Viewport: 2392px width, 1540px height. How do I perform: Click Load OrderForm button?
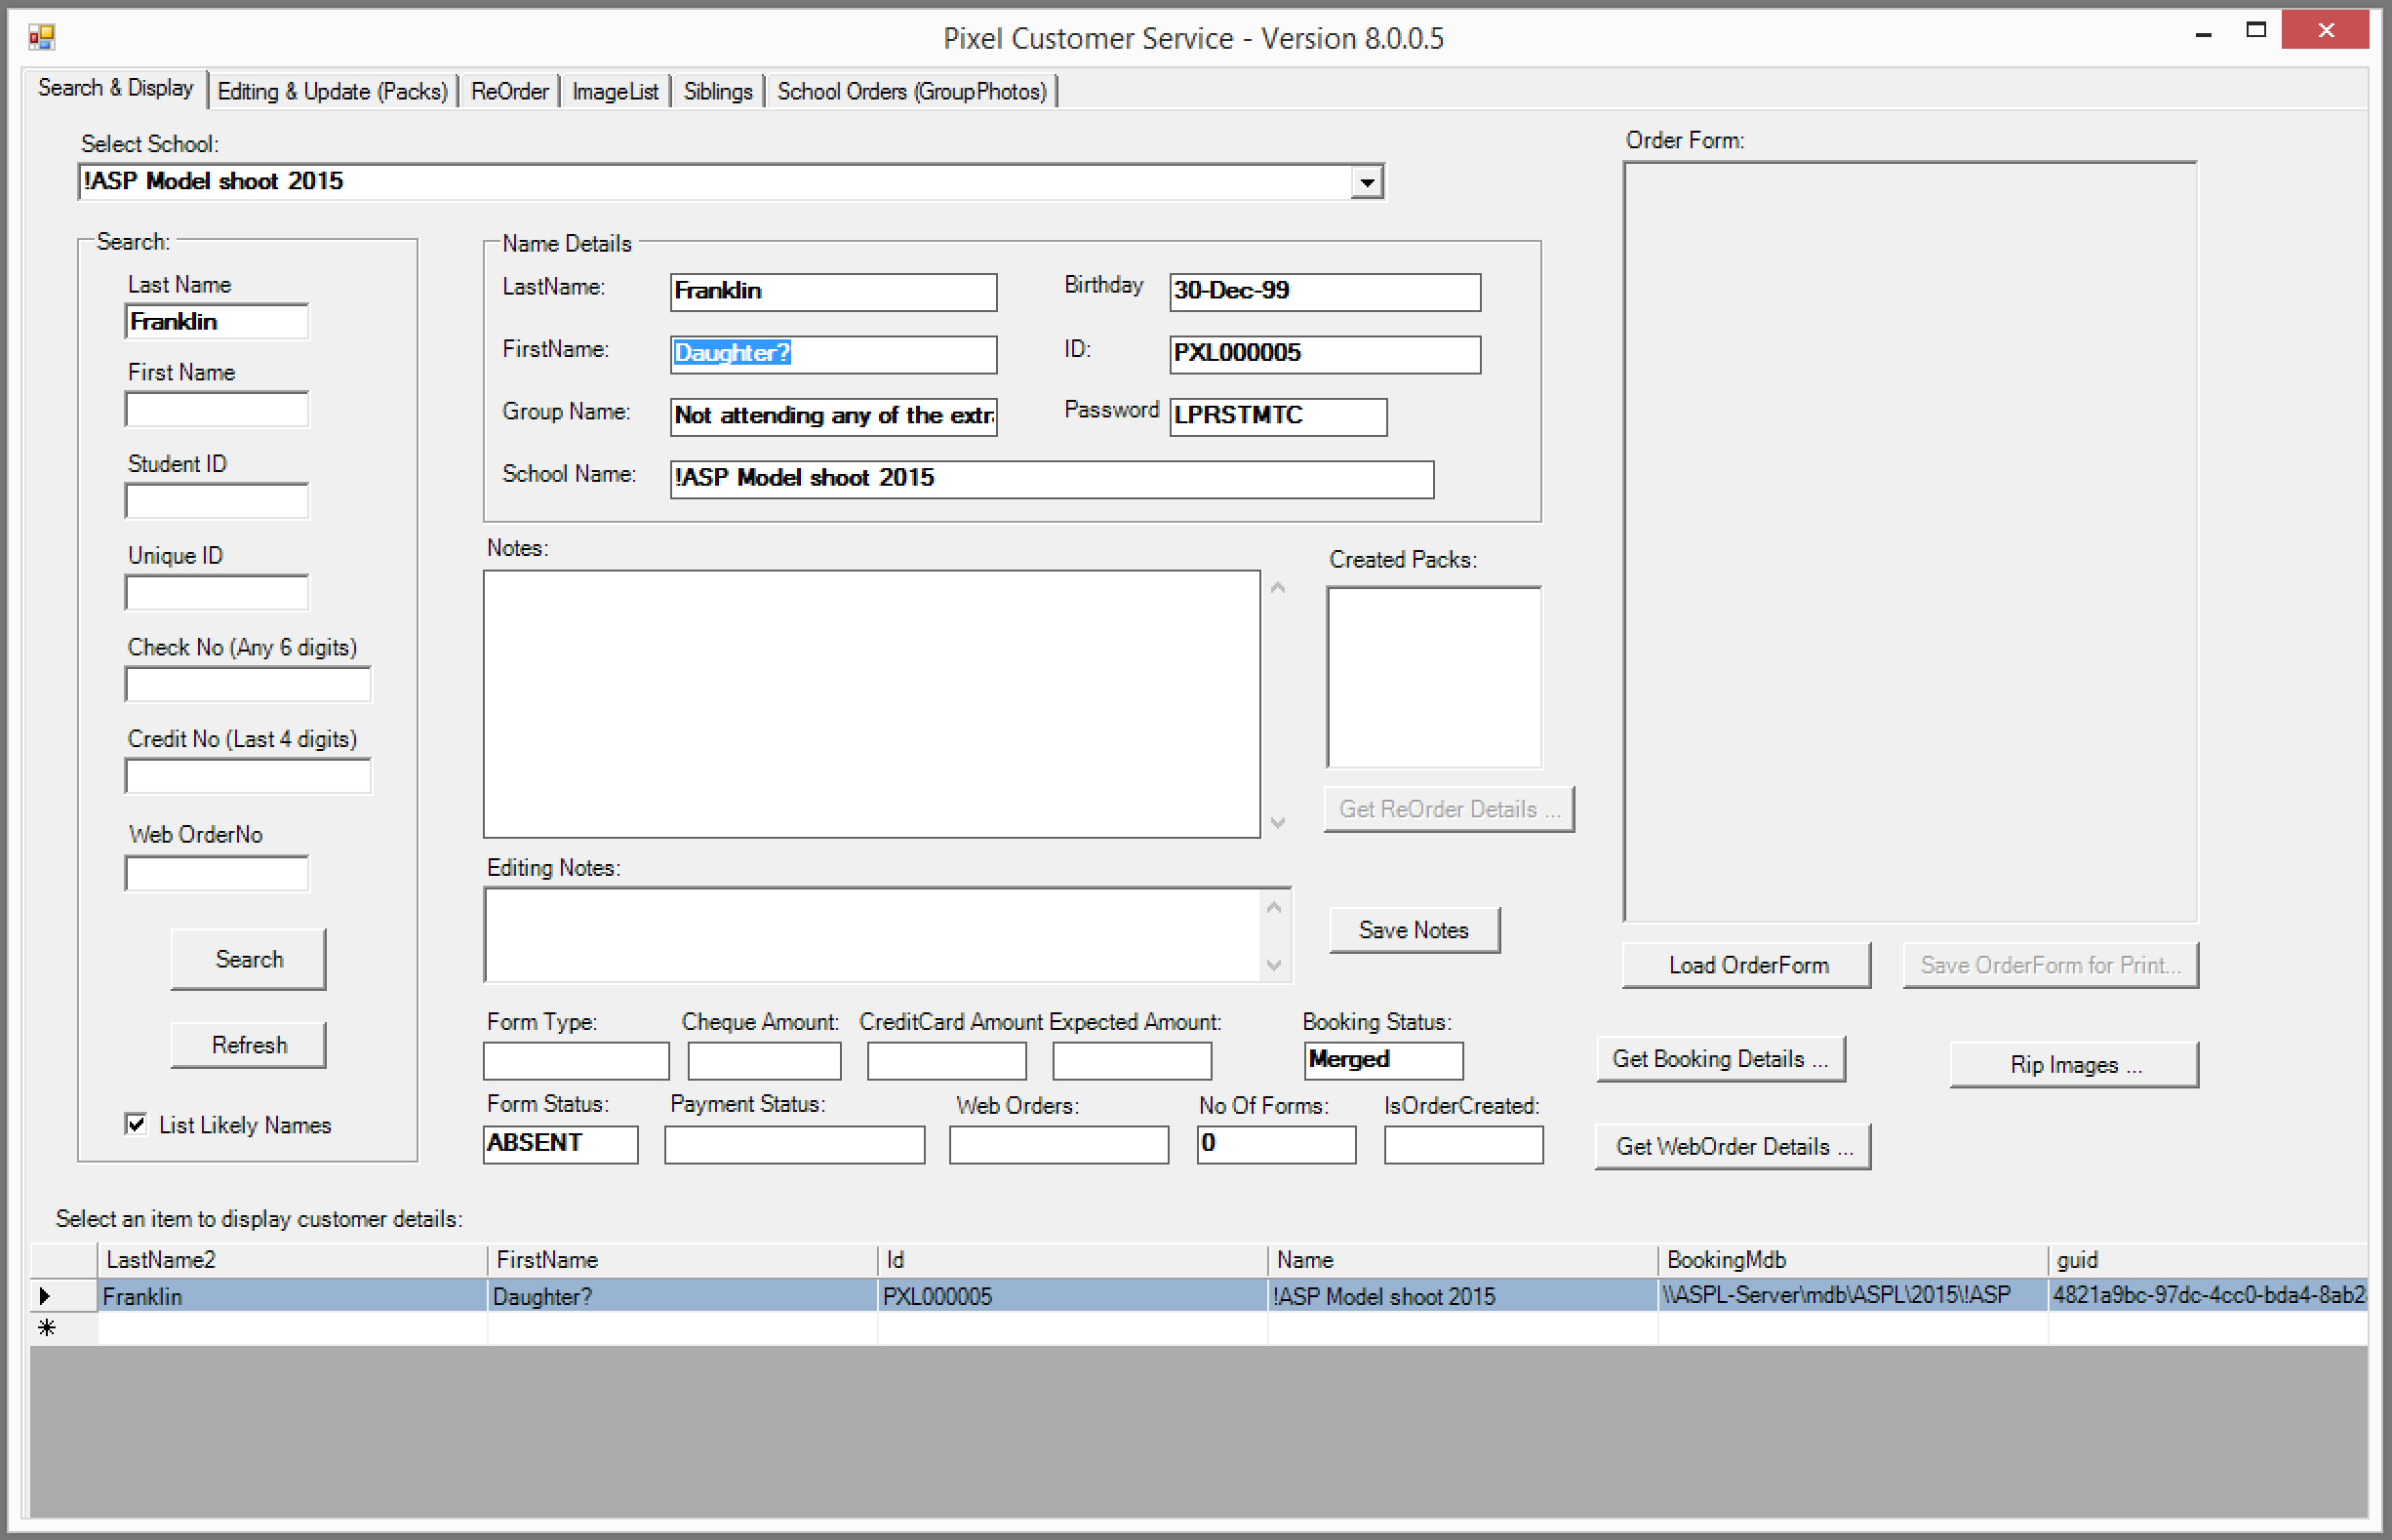1746,965
